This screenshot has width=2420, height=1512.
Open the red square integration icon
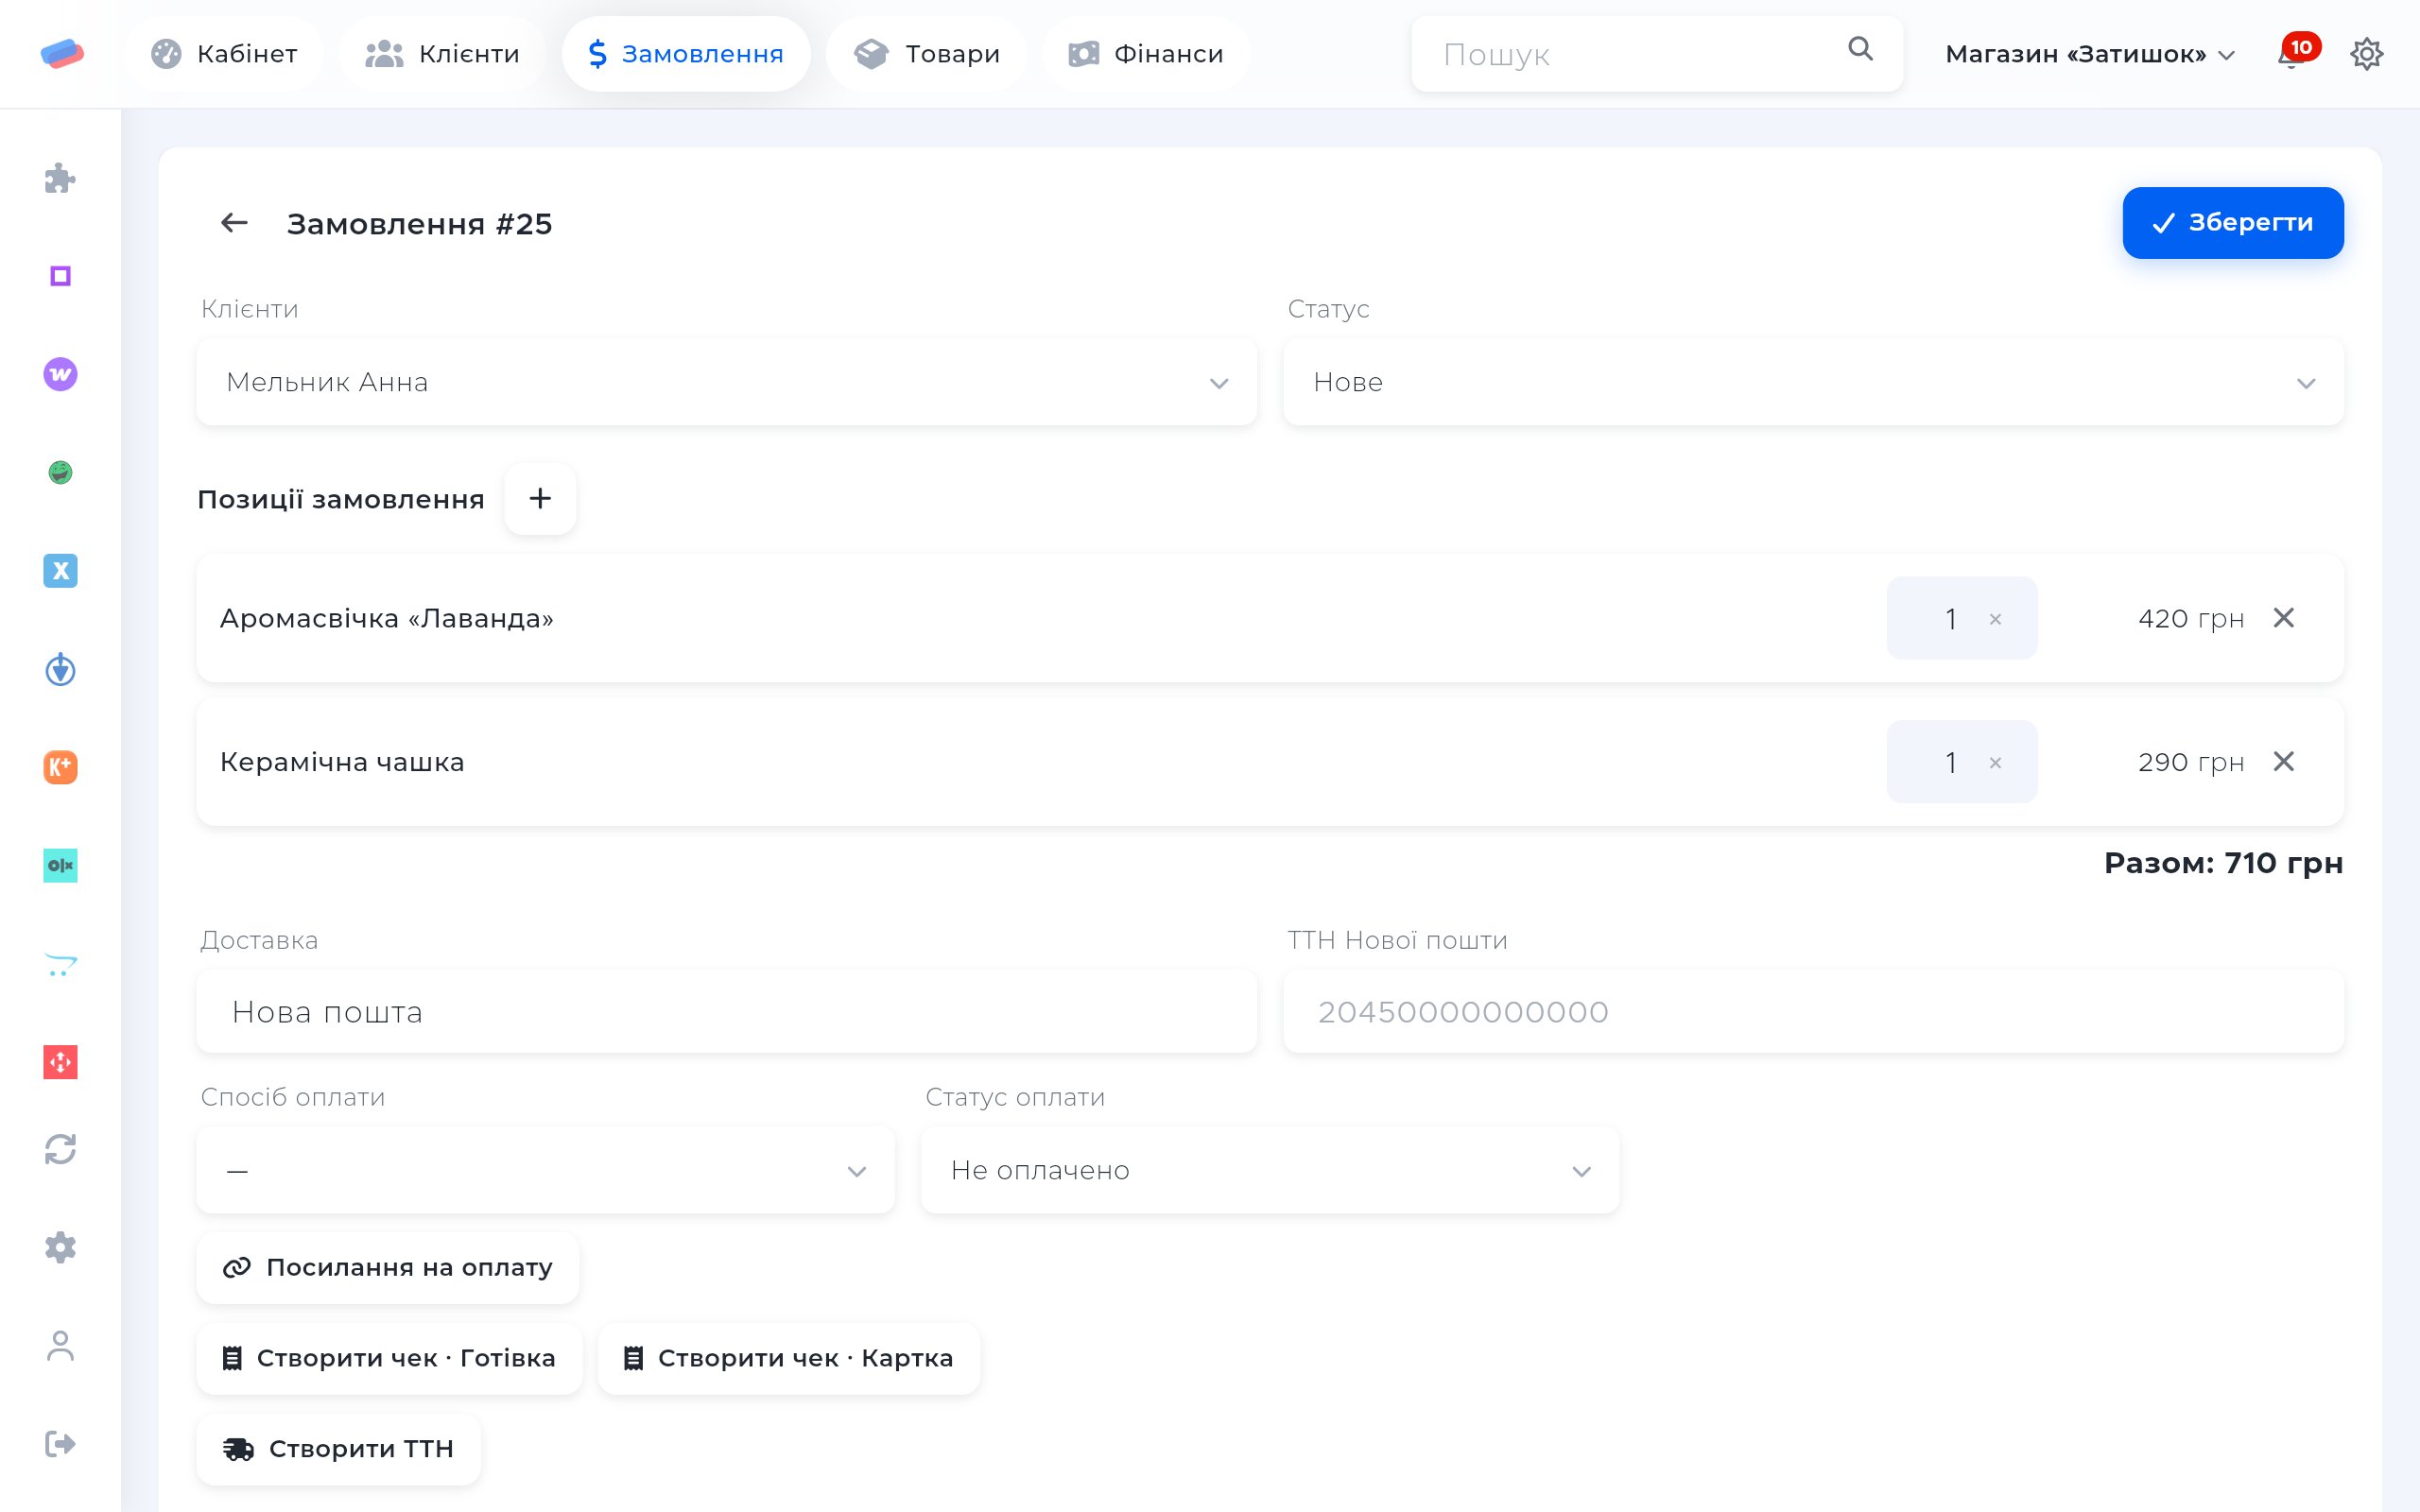click(x=60, y=1062)
